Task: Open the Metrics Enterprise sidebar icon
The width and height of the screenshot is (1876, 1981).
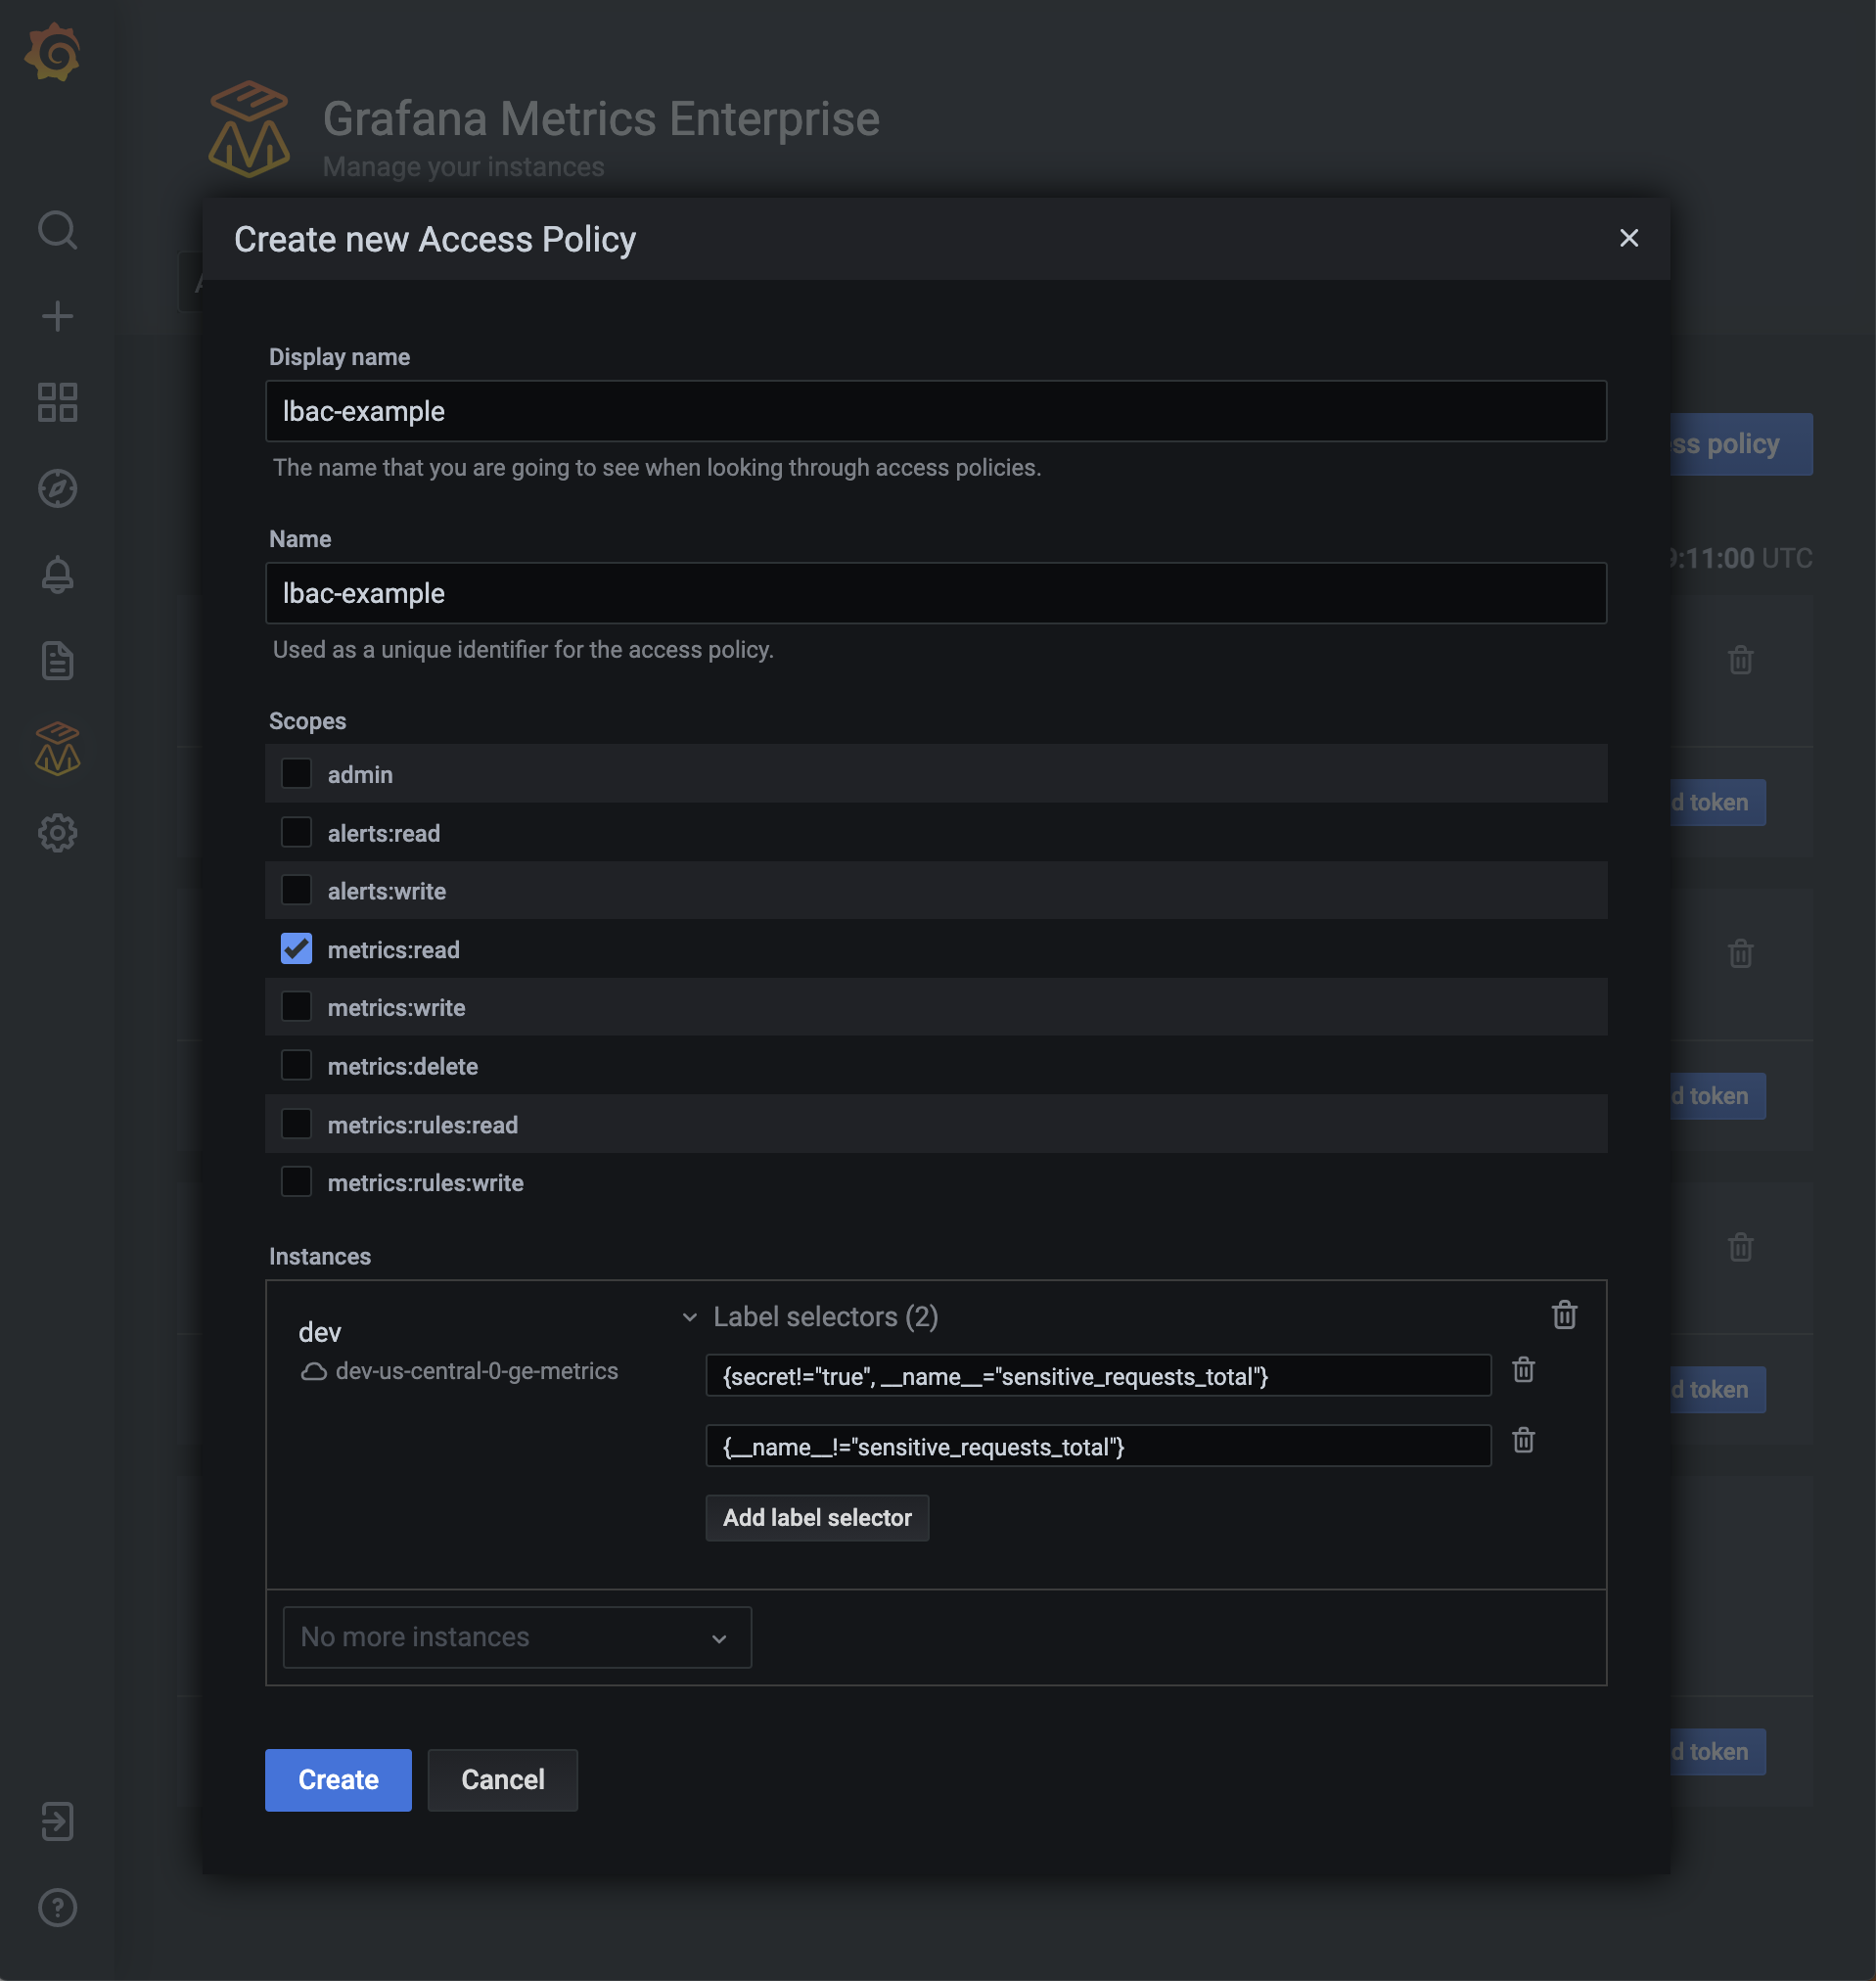Action: pos(57,747)
